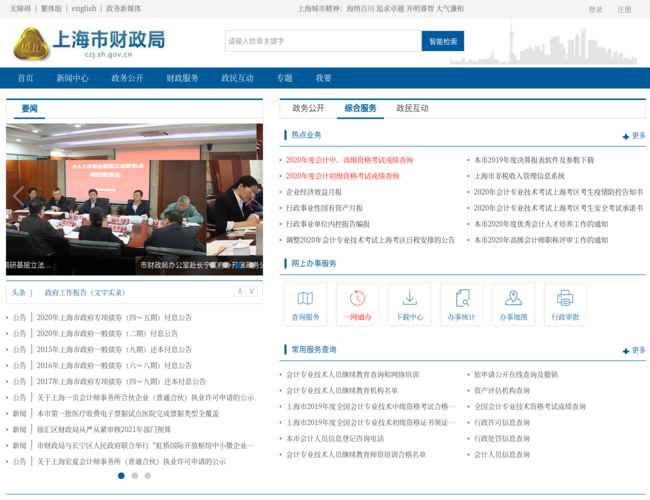Open 更多 next to 常用服务查询
Viewport: 650px width, 500px height.
pos(634,351)
